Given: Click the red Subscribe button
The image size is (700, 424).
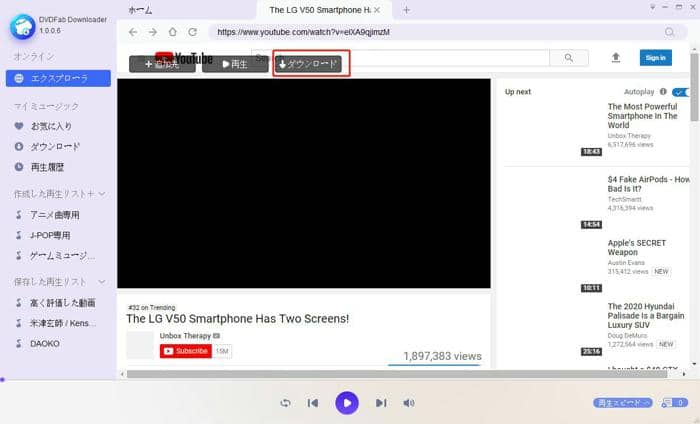Looking at the screenshot, I should point(185,351).
